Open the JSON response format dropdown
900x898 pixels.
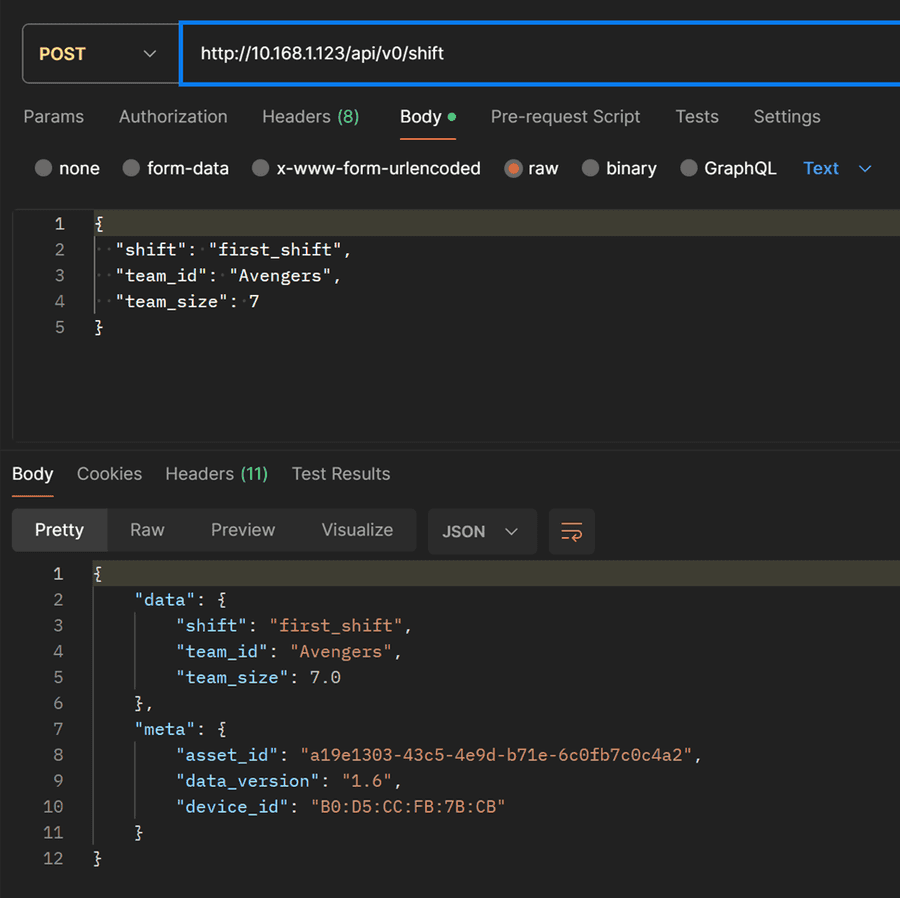[x=482, y=531]
